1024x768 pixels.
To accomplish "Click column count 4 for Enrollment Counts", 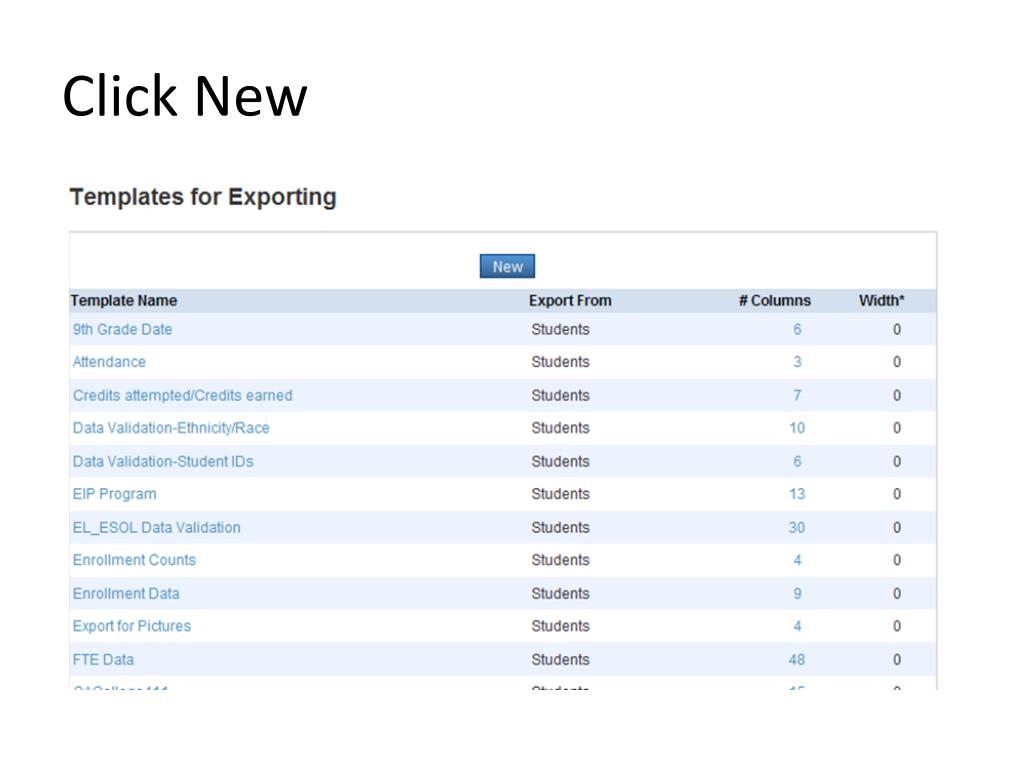I will 797,560.
